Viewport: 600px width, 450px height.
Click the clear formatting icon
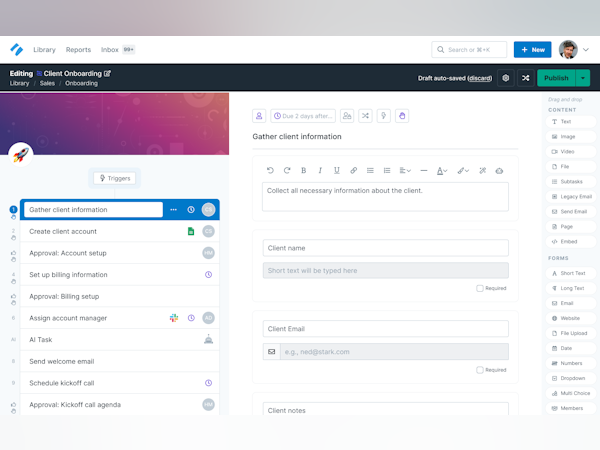483,170
